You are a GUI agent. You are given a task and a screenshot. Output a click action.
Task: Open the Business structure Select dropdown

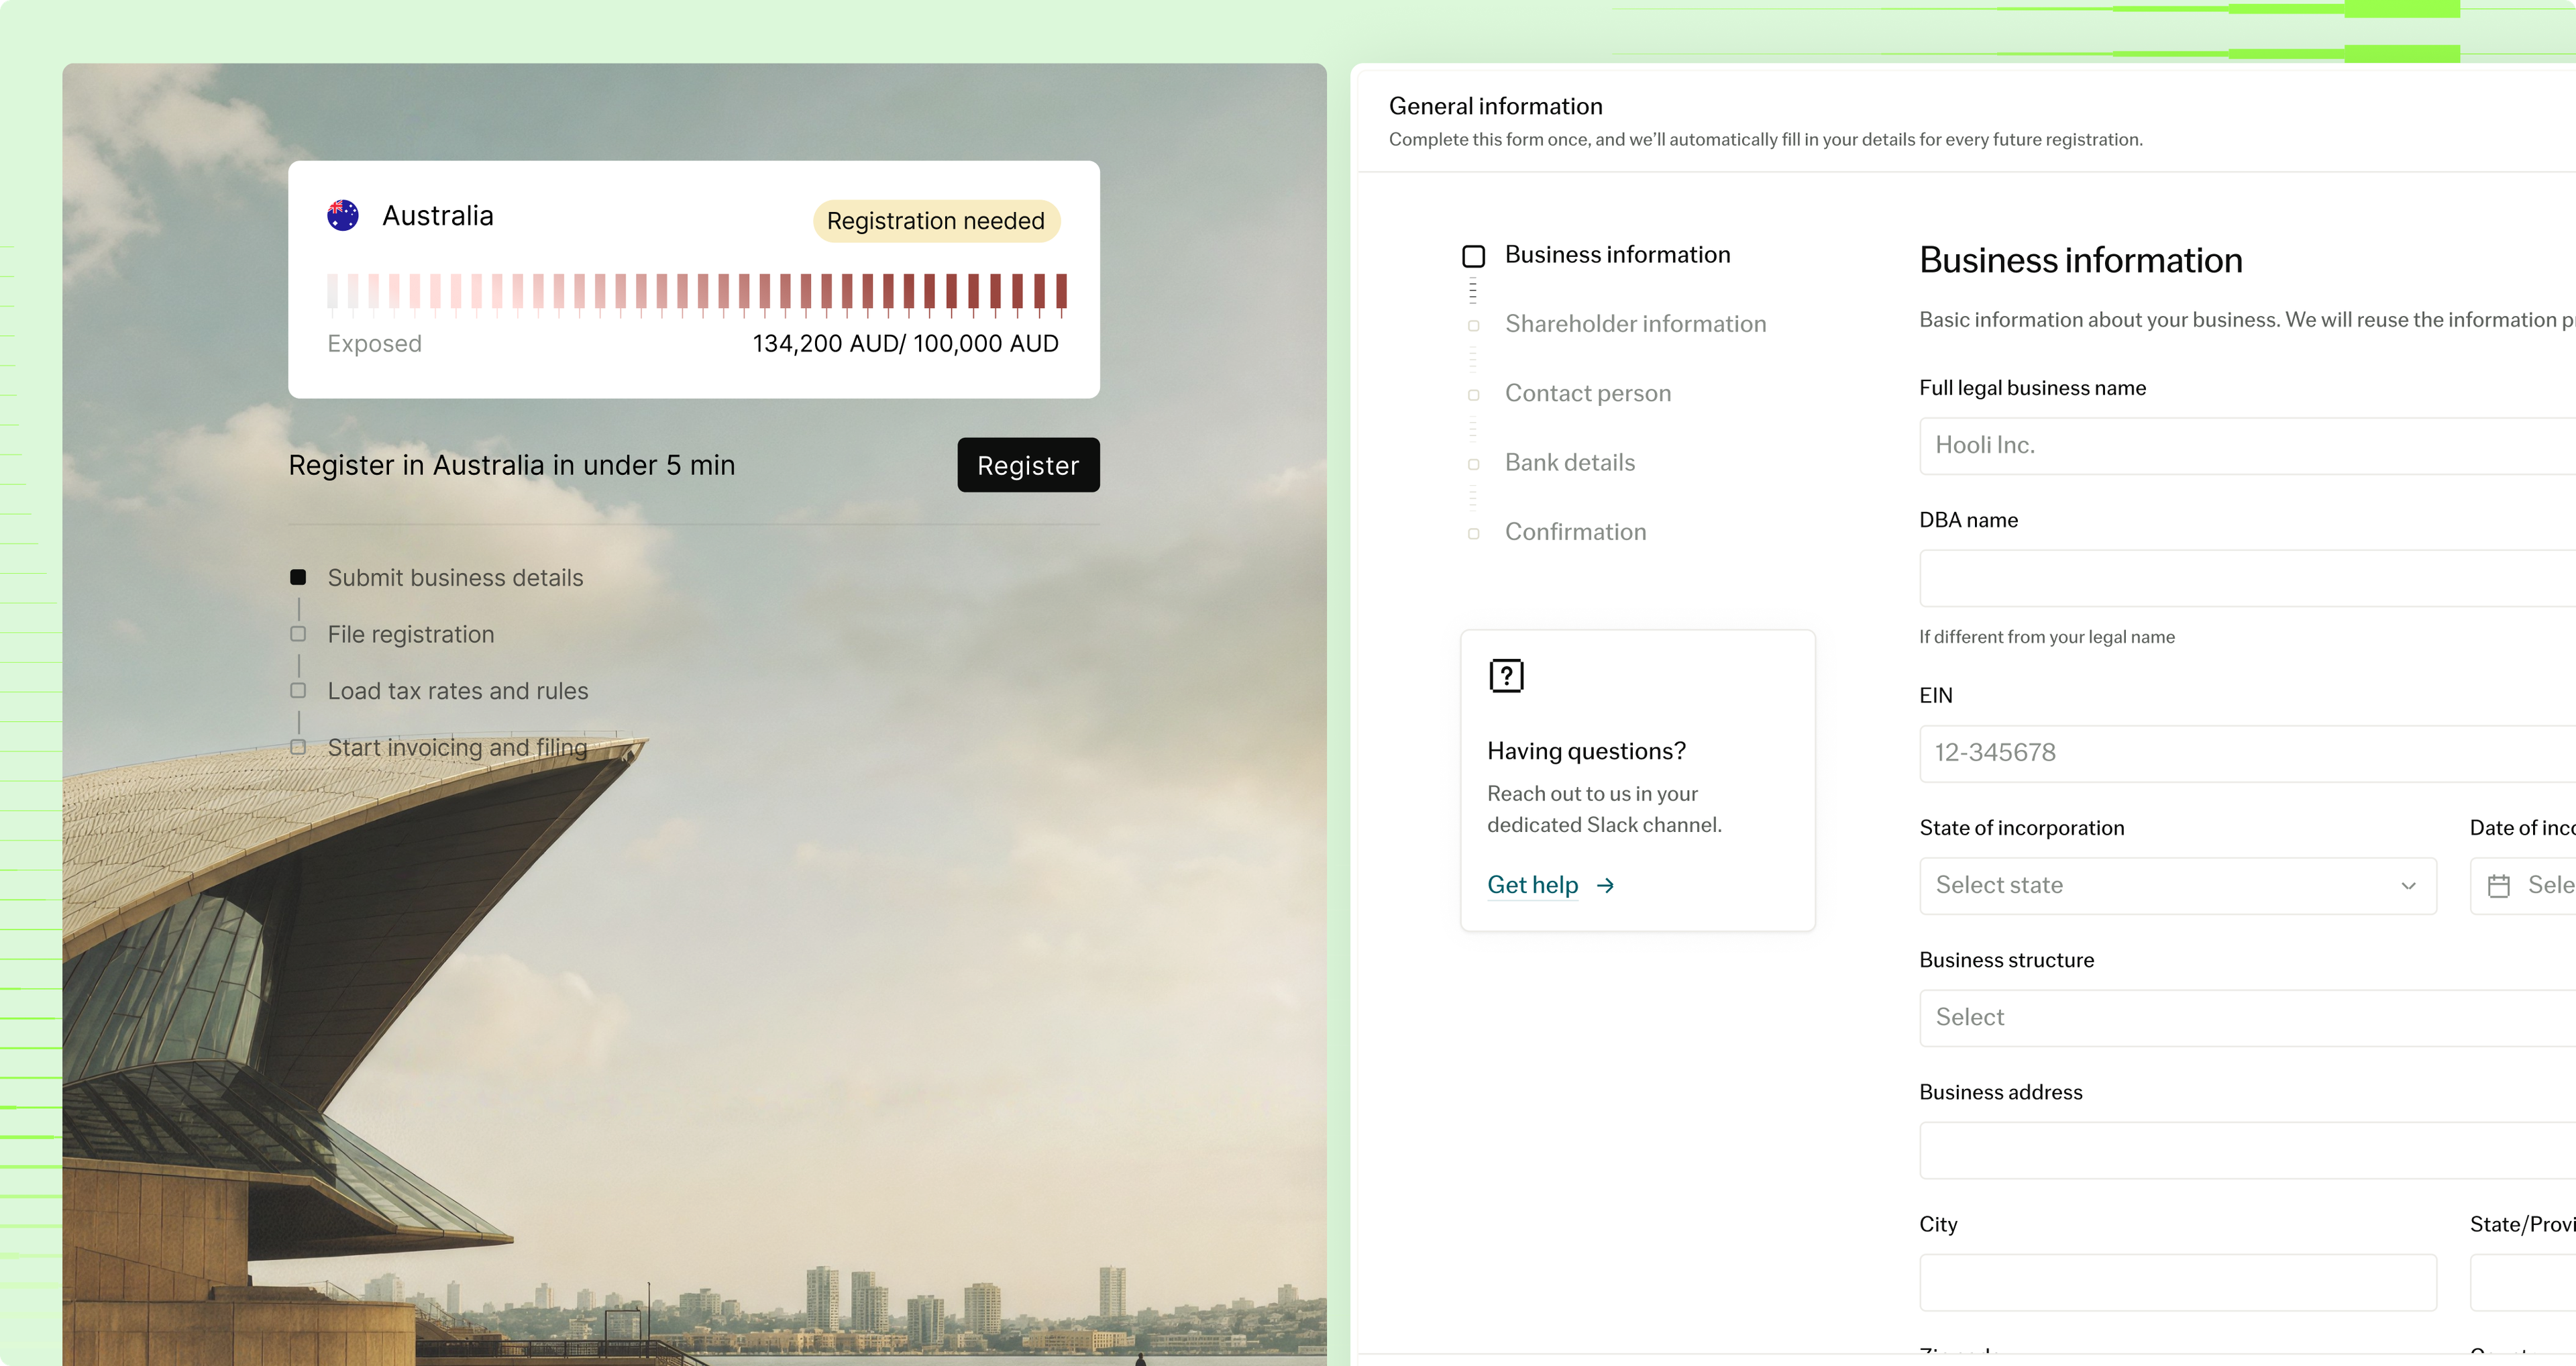(x=2247, y=1018)
